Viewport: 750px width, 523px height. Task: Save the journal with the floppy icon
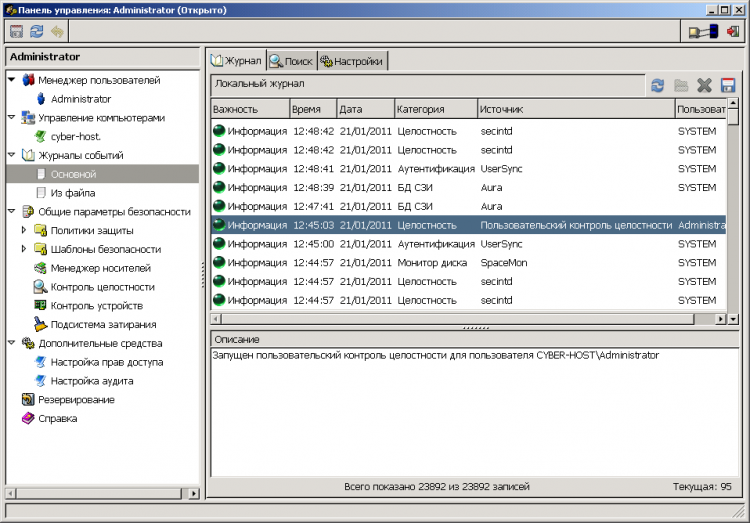[728, 86]
